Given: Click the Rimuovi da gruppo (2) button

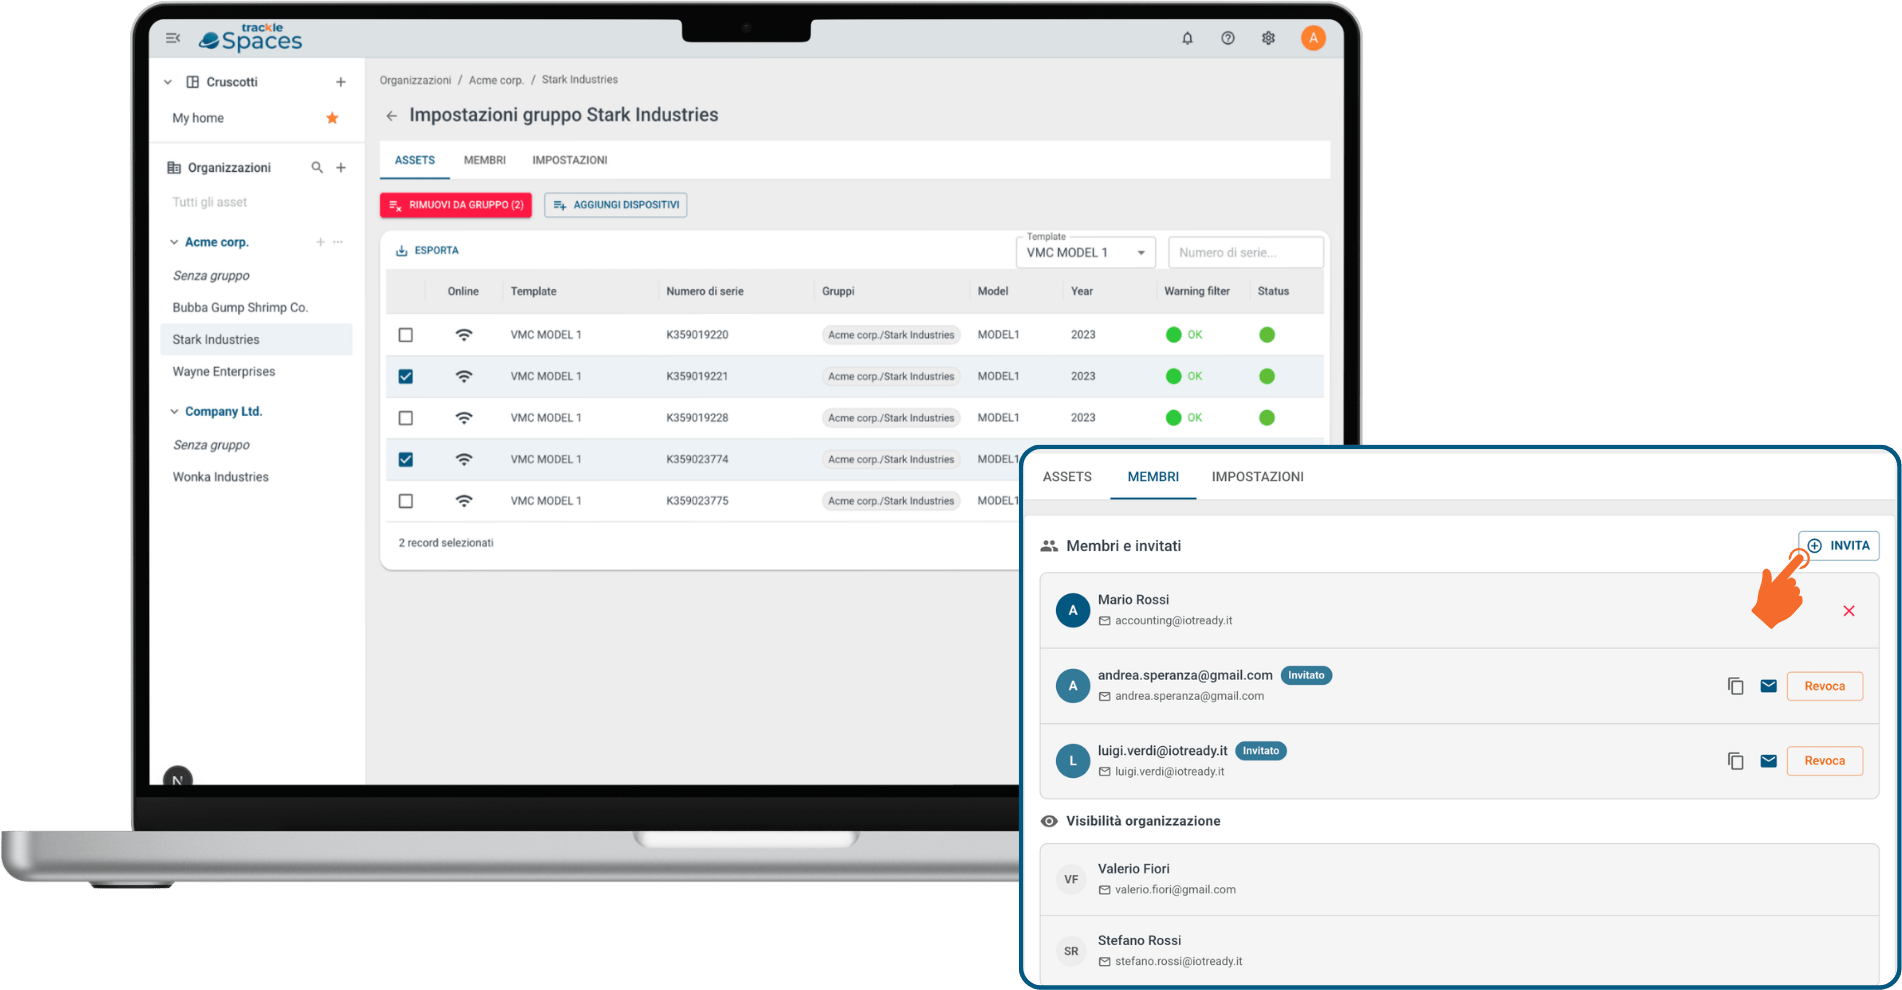Looking at the screenshot, I should [x=456, y=205].
